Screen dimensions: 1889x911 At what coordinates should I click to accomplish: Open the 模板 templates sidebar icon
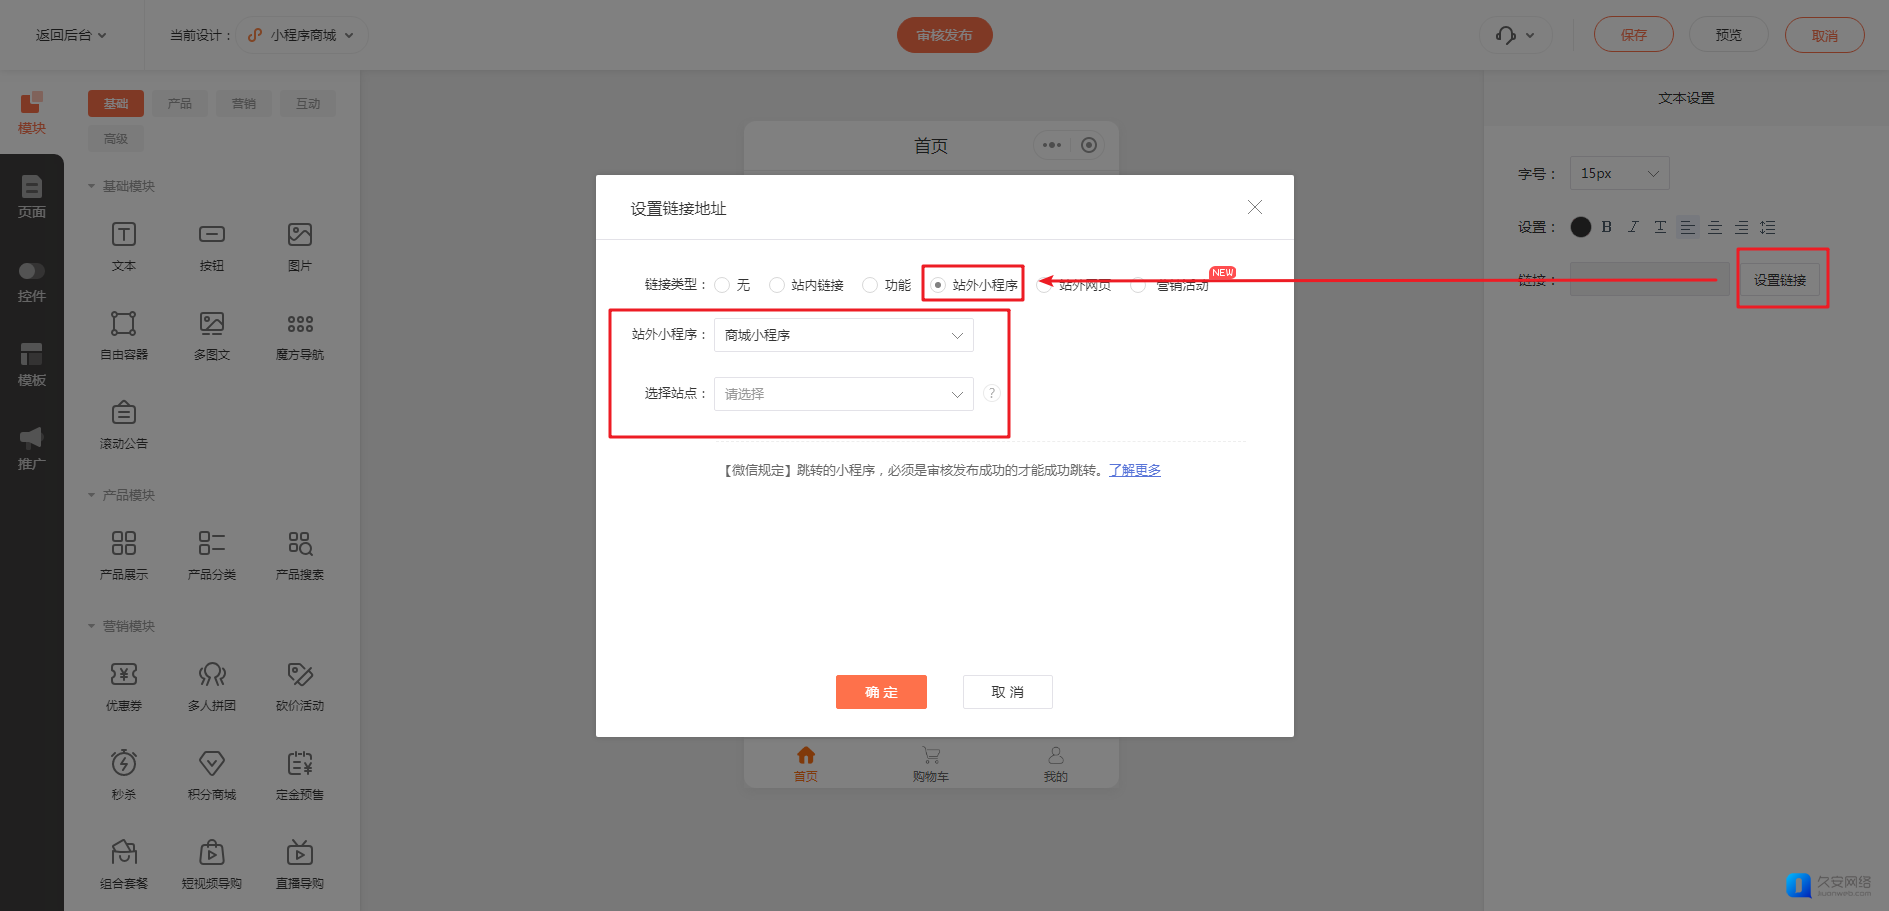pos(32,364)
